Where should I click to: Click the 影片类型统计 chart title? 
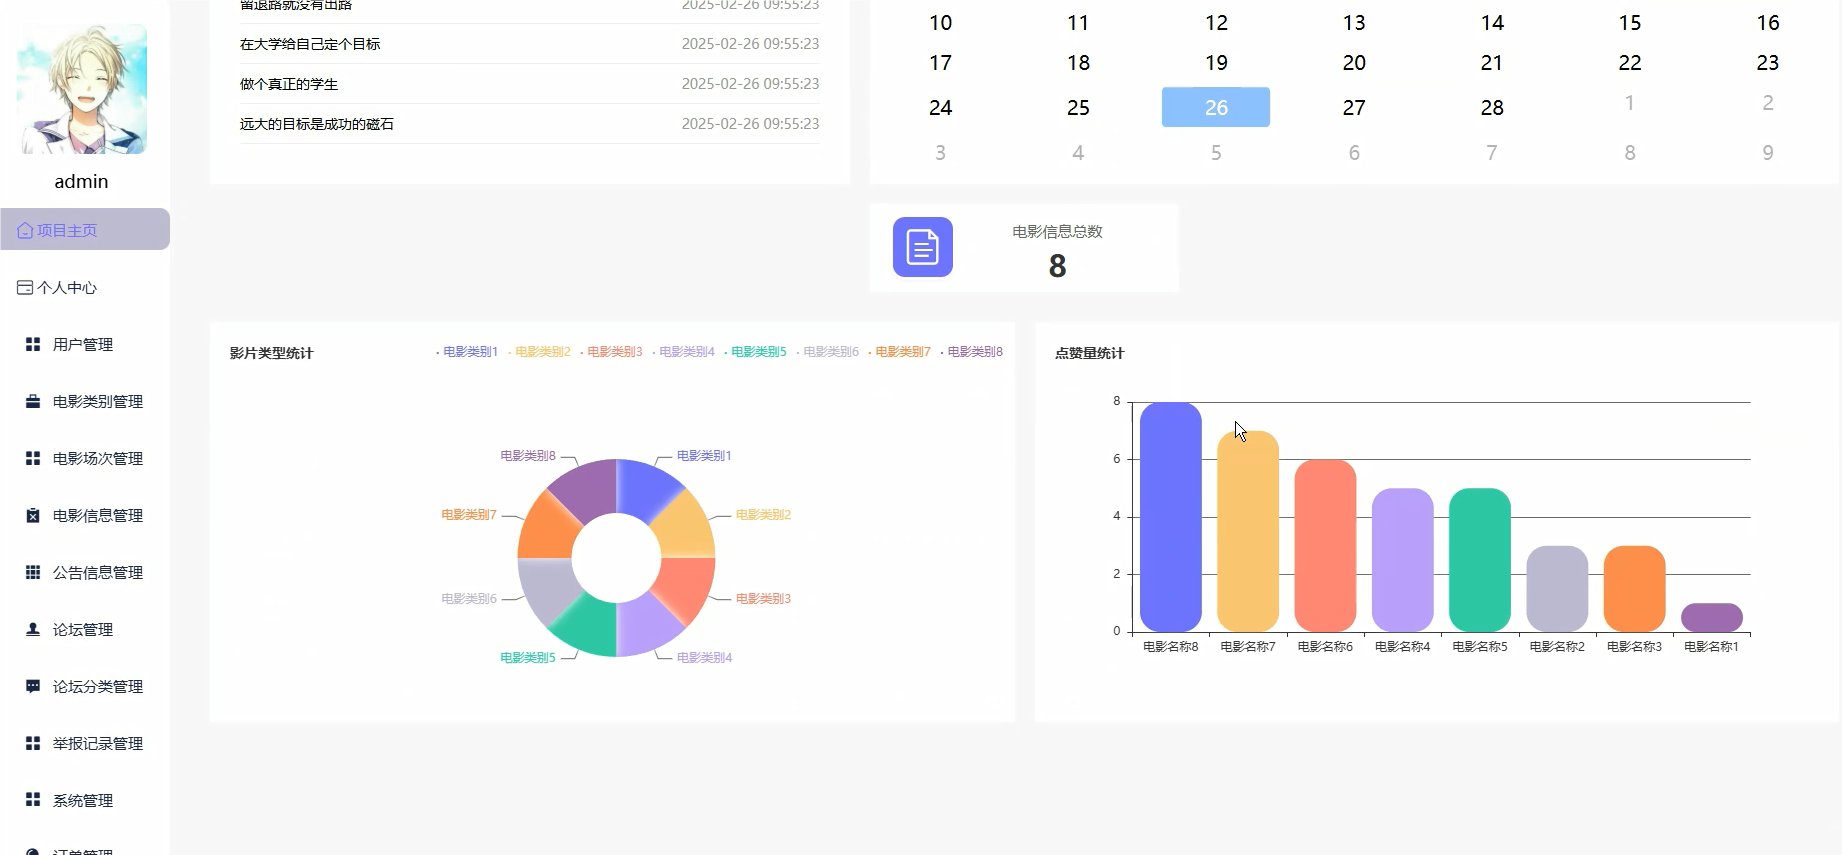click(x=272, y=353)
